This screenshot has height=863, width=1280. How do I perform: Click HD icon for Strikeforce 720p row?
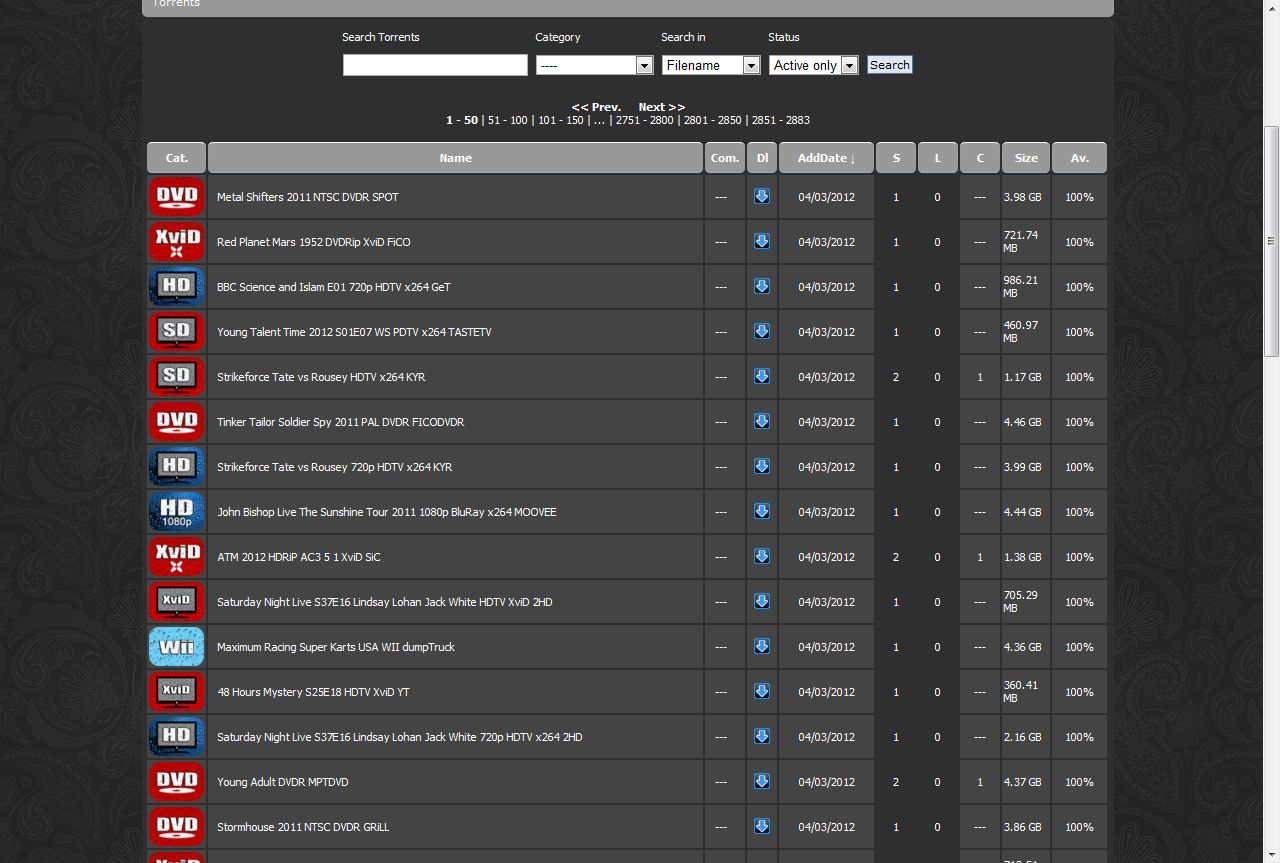(x=176, y=467)
